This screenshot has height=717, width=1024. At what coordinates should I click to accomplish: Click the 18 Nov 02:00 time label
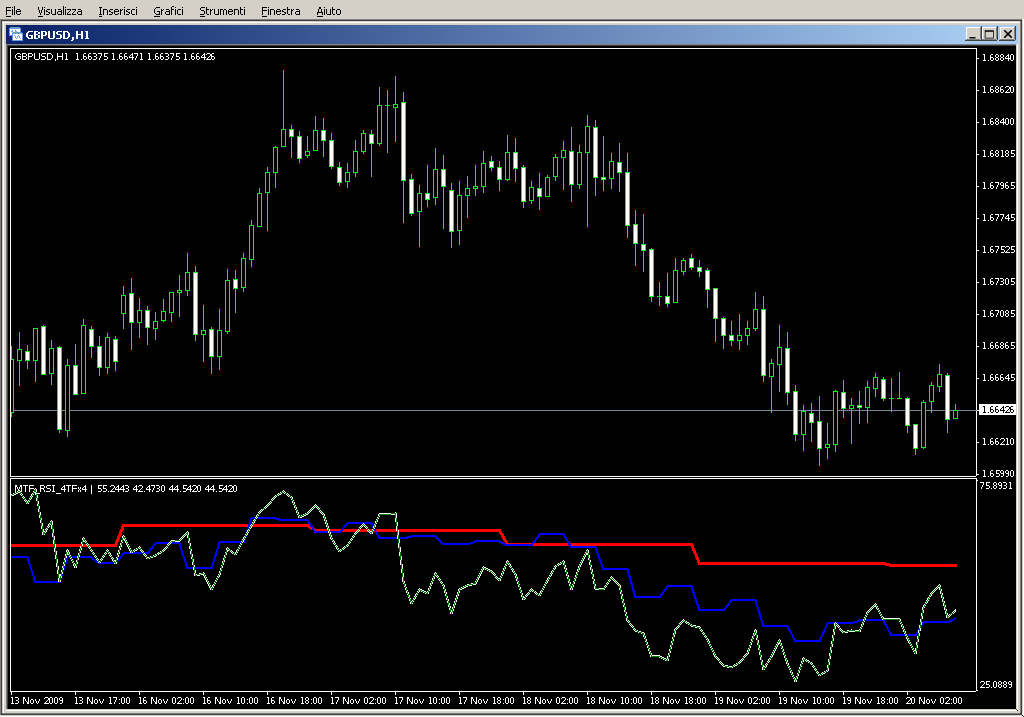[550, 701]
